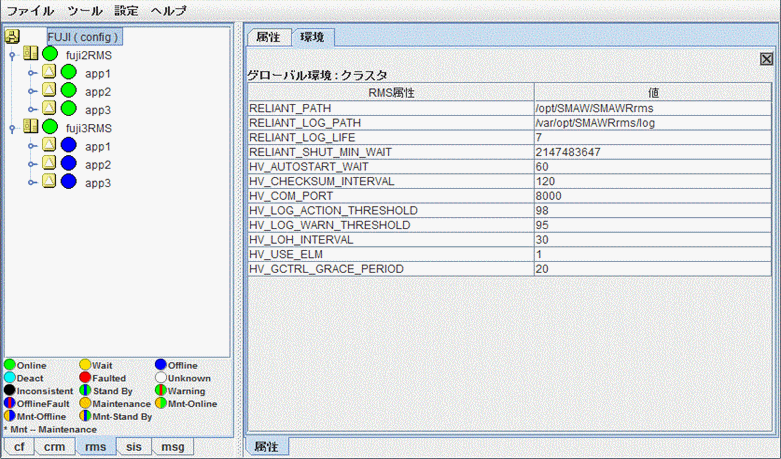This screenshot has height=459, width=781.
Task: Open the ファイル menu
Action: (x=30, y=10)
